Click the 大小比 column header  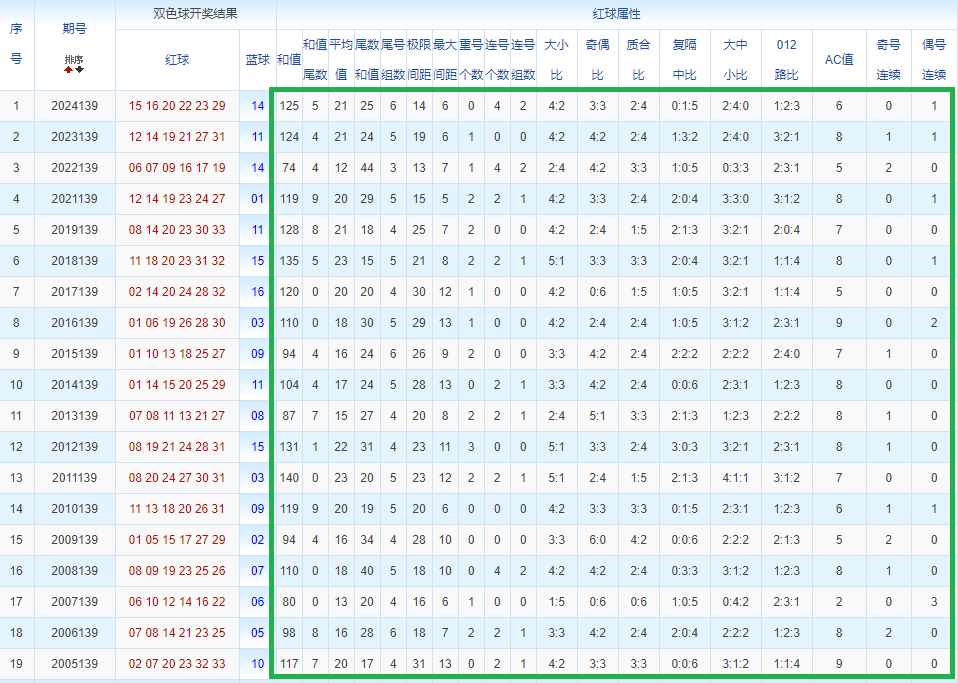[x=557, y=60]
